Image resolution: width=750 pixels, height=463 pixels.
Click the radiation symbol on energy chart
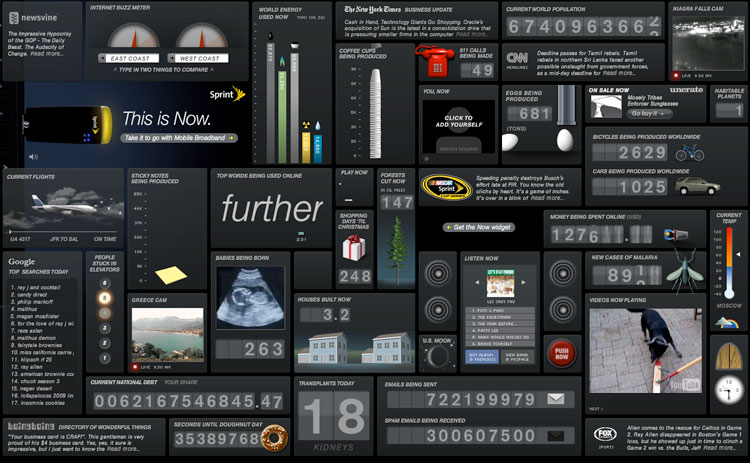pos(306,126)
